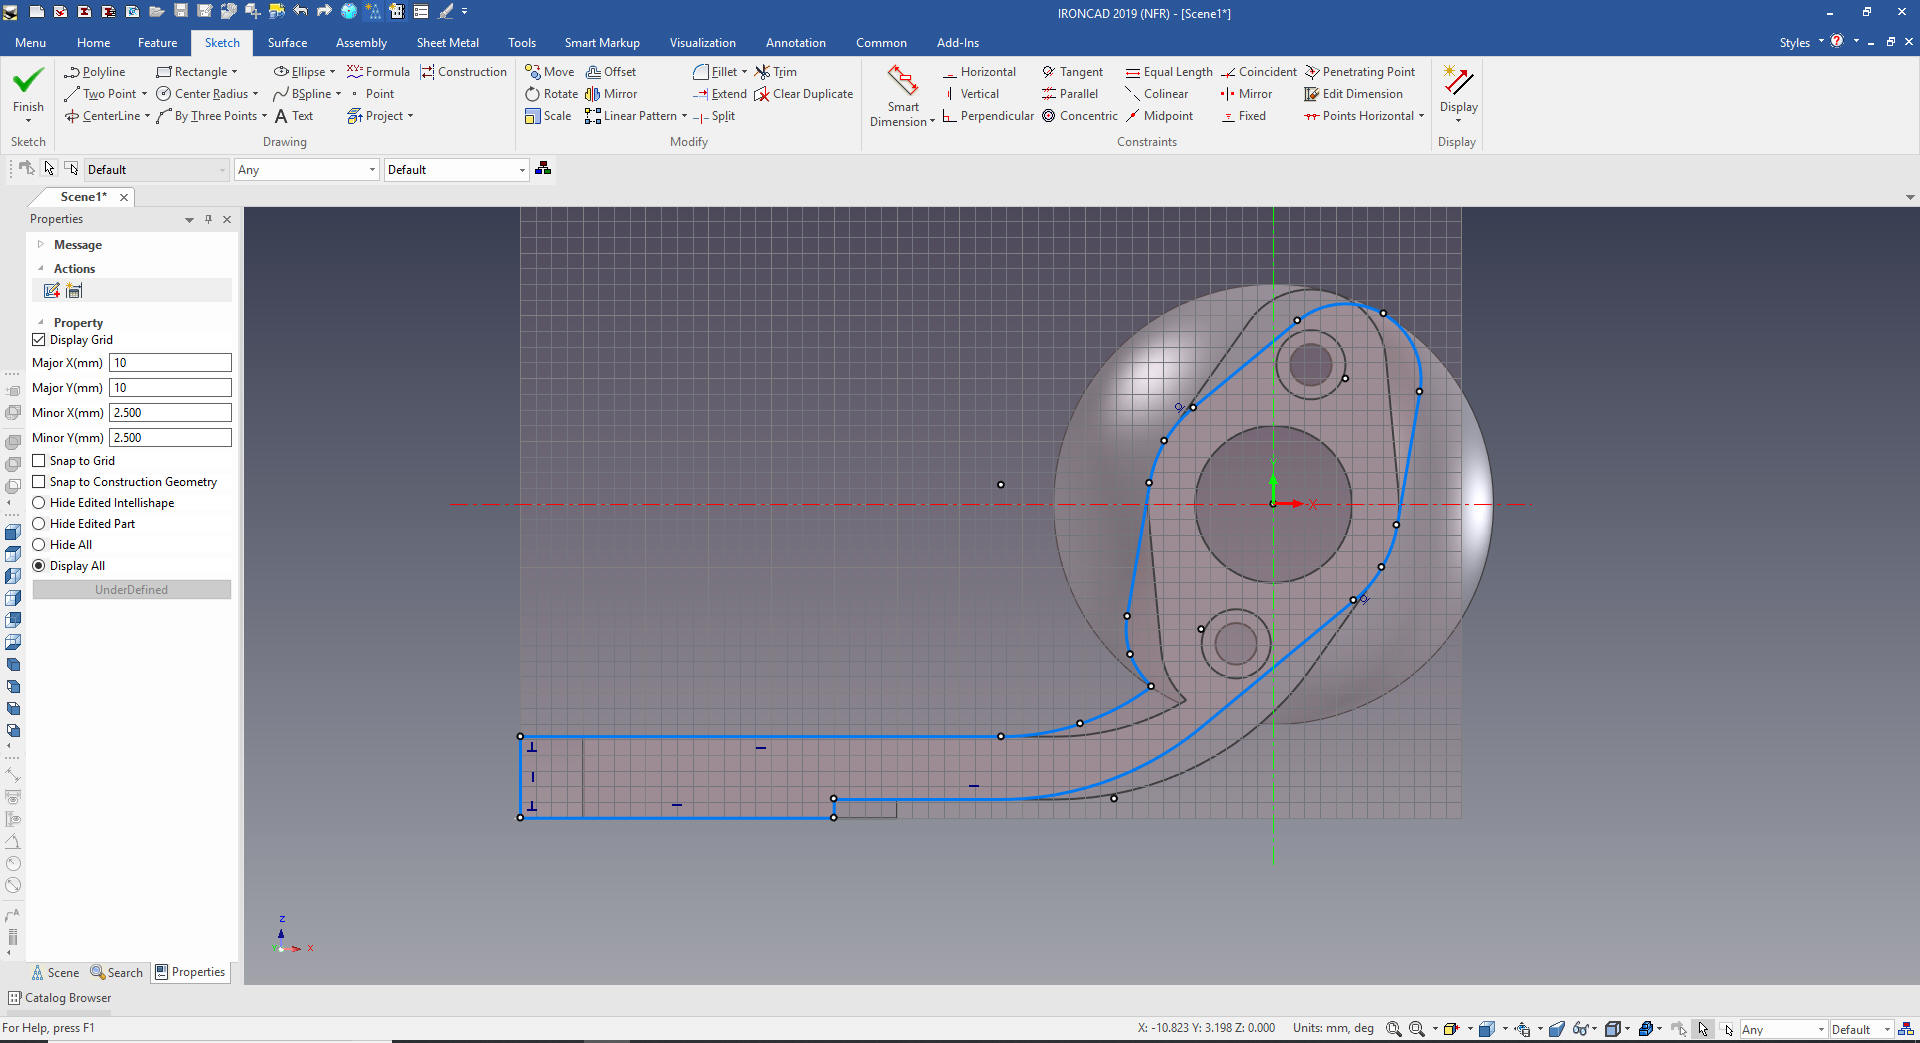Select Hide Edited Part option

point(39,524)
